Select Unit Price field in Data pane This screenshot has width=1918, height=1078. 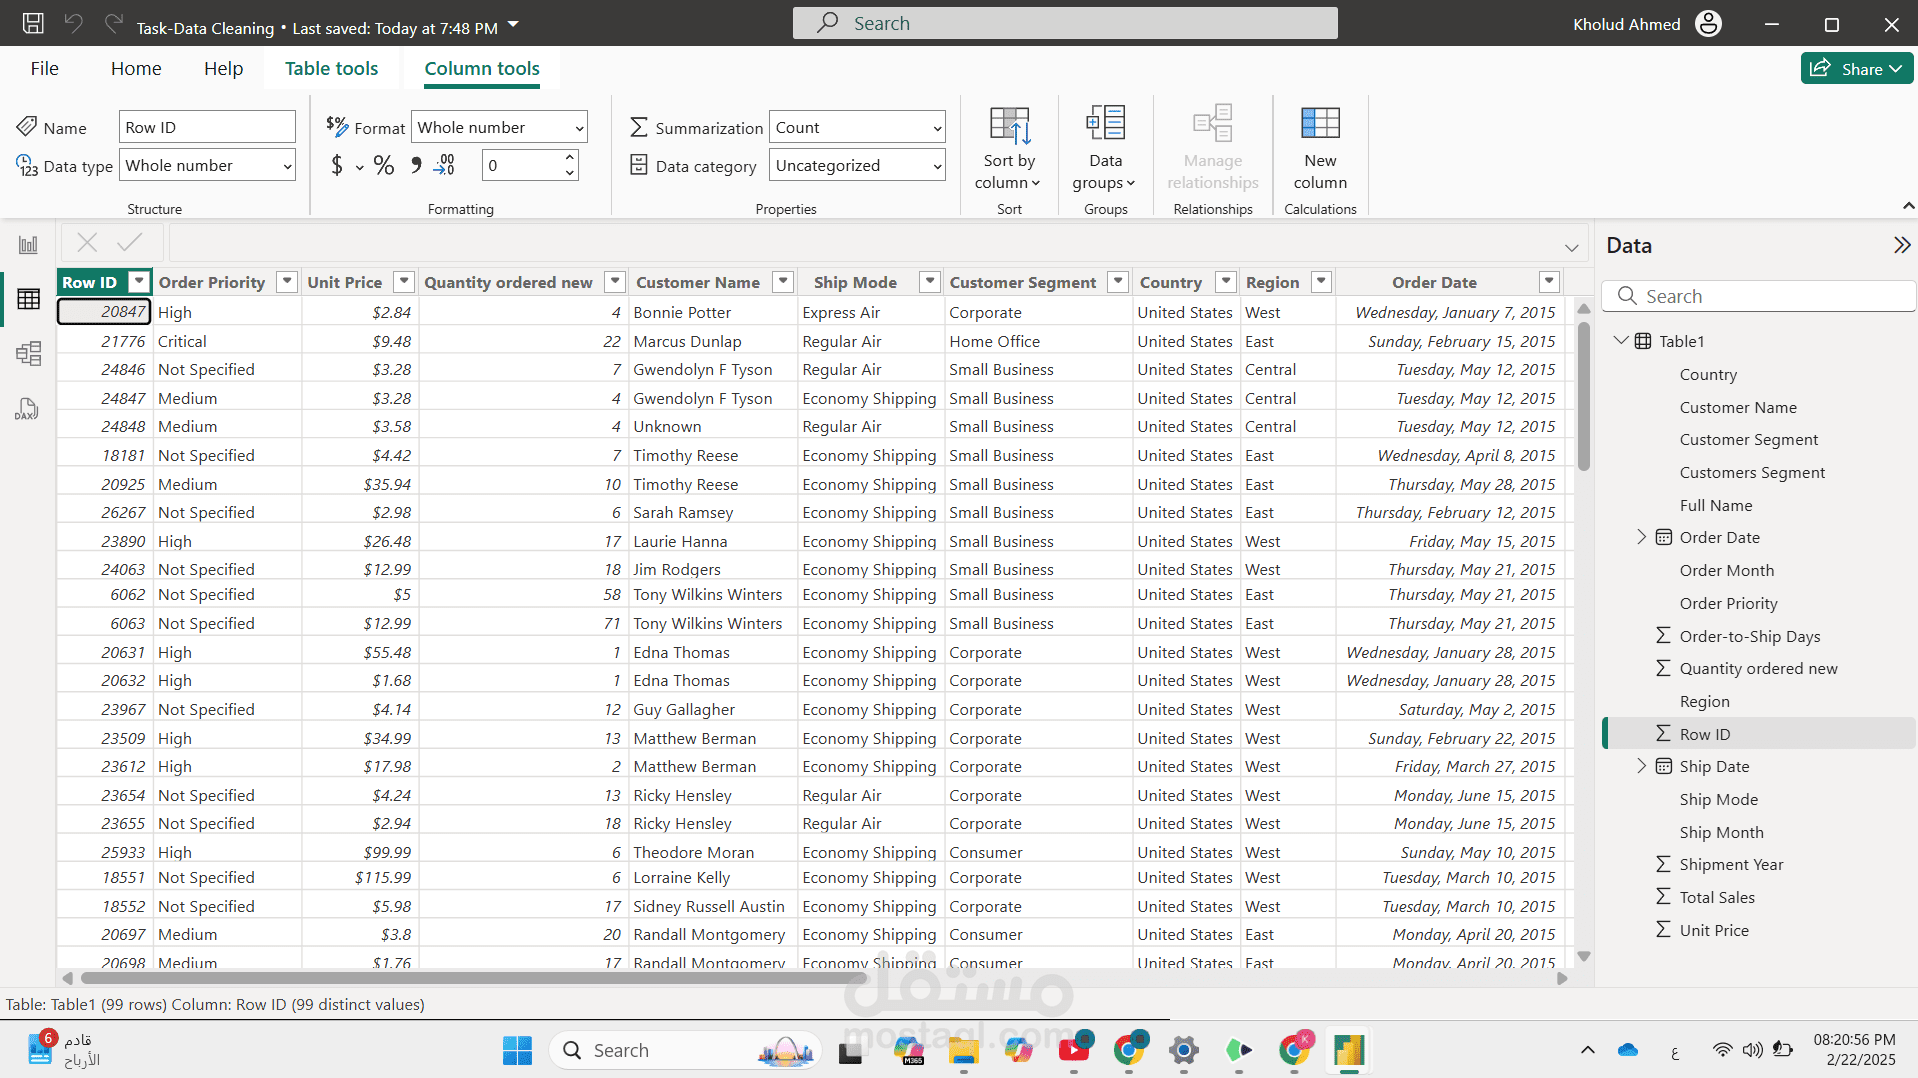tap(1714, 930)
